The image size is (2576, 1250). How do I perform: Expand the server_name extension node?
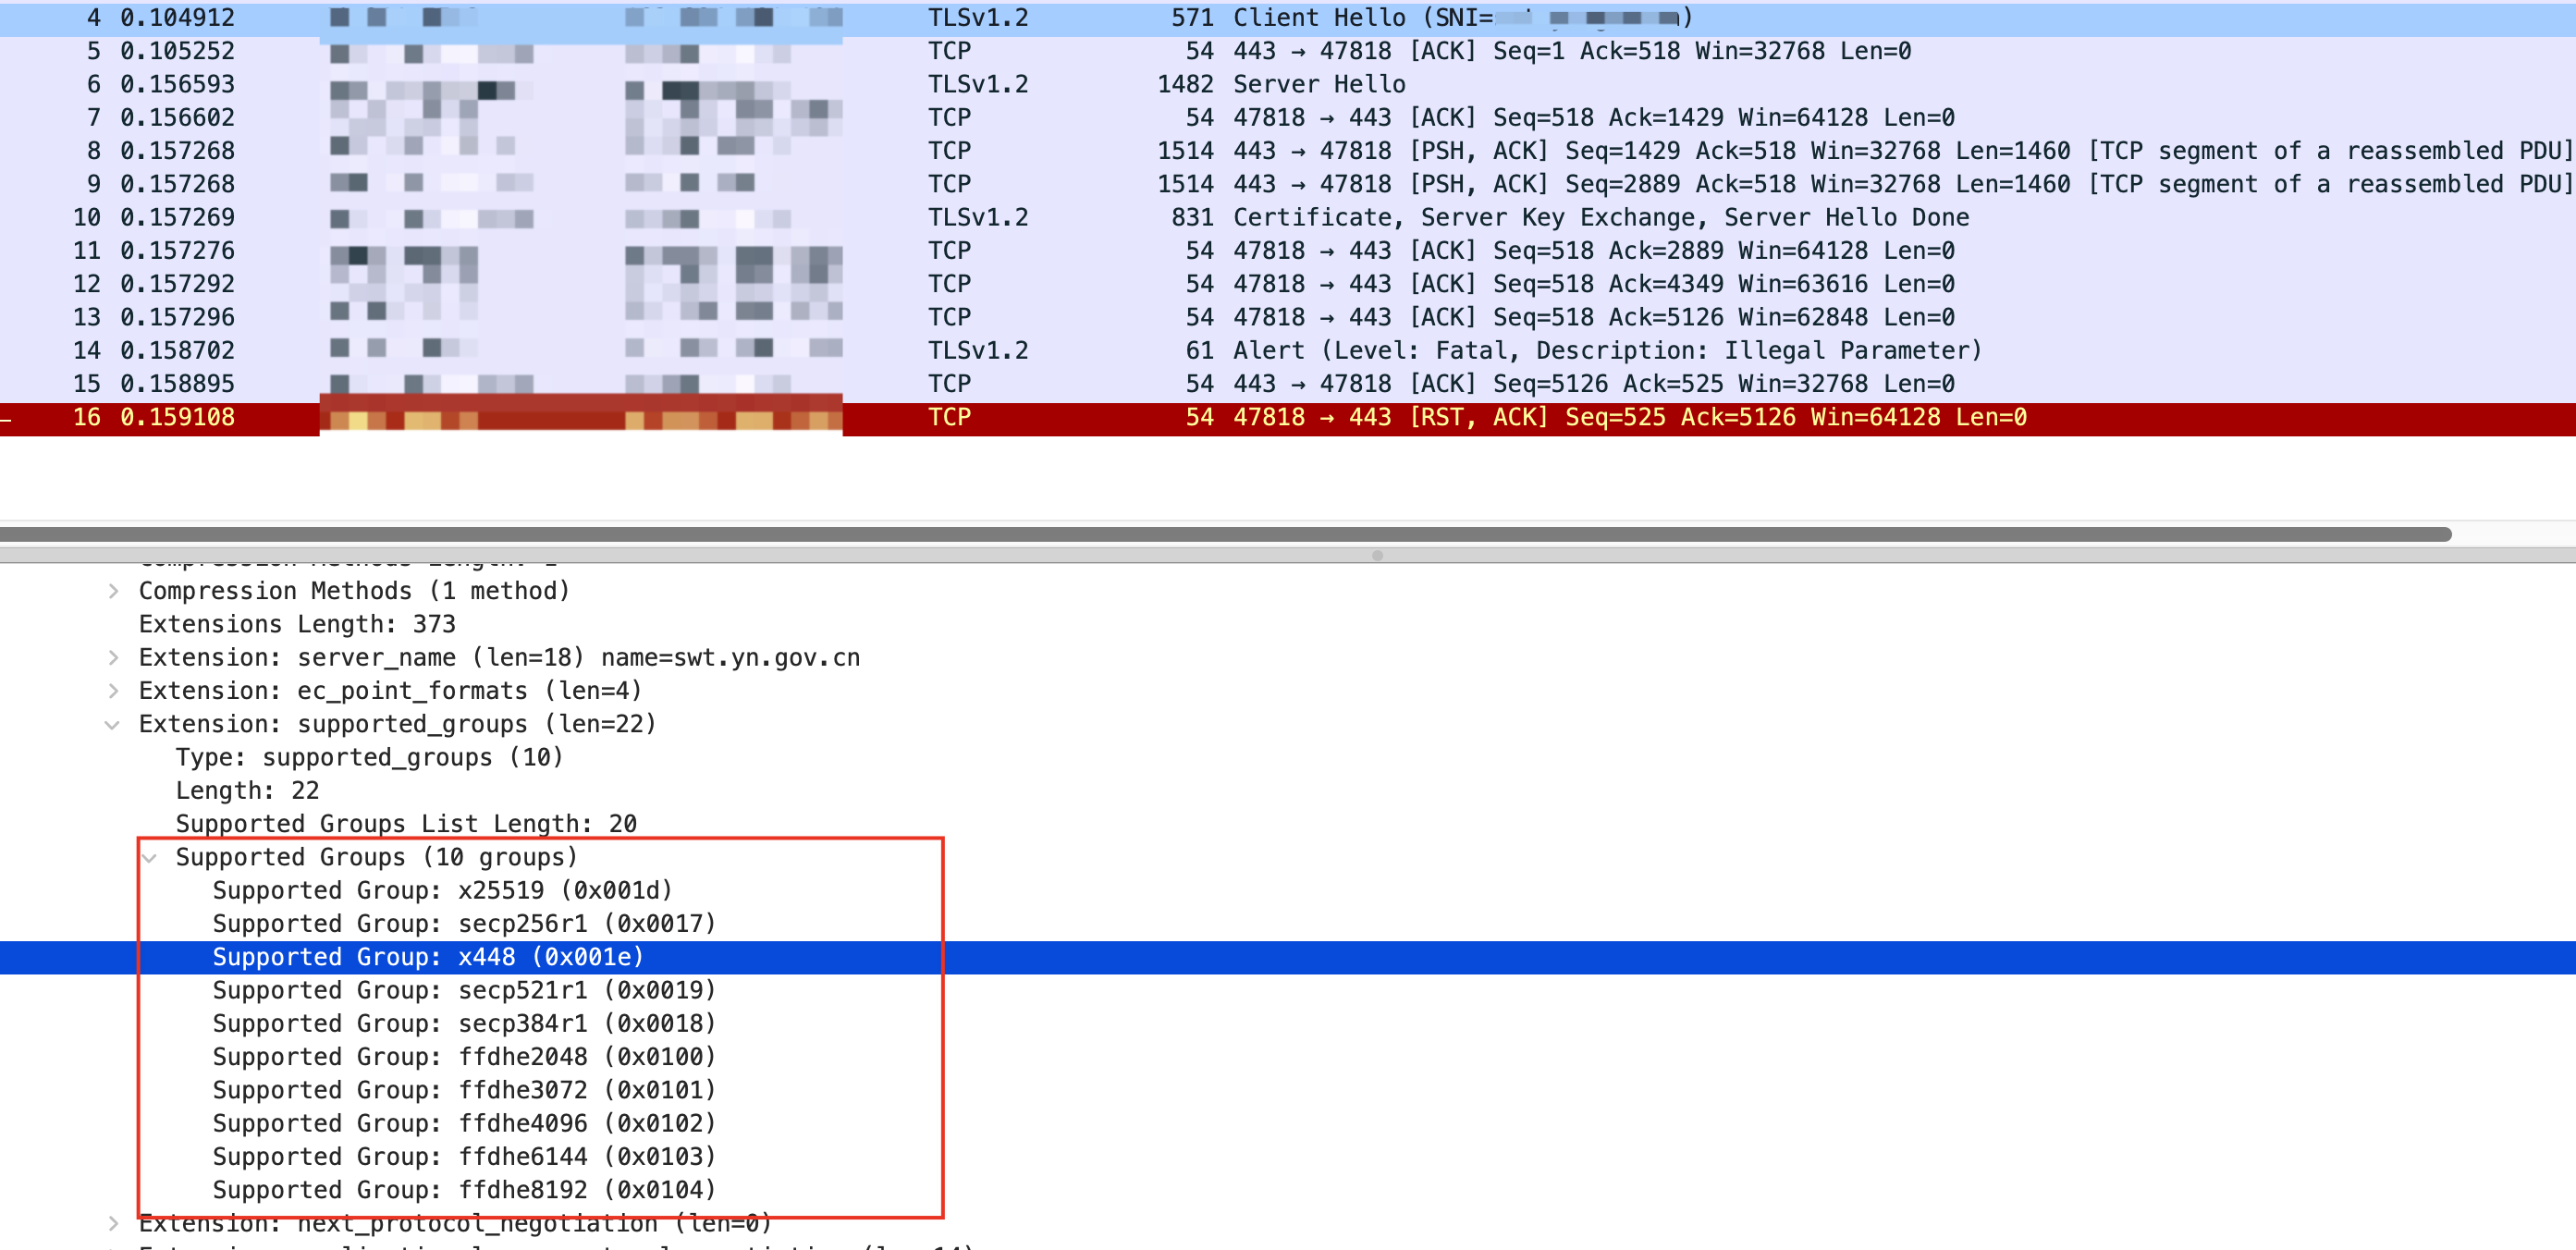pos(113,658)
